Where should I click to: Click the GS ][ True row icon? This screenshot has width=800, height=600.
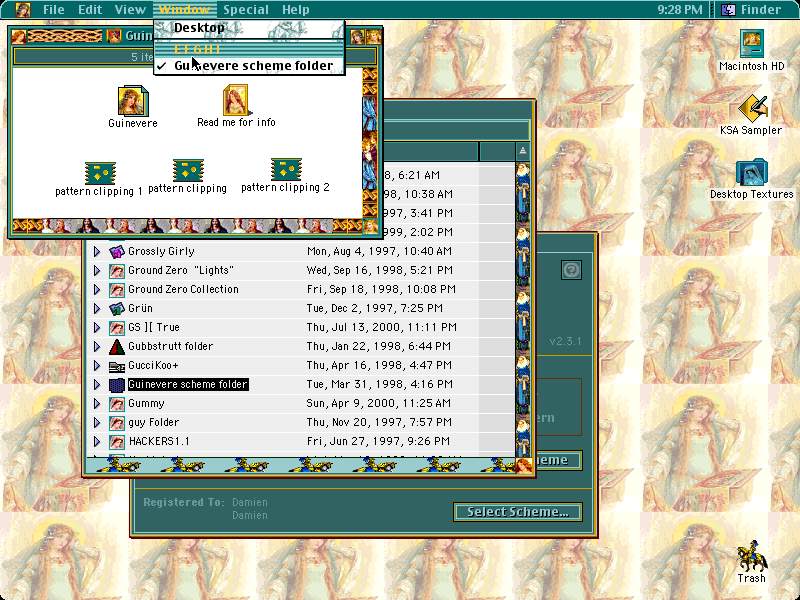click(x=117, y=328)
